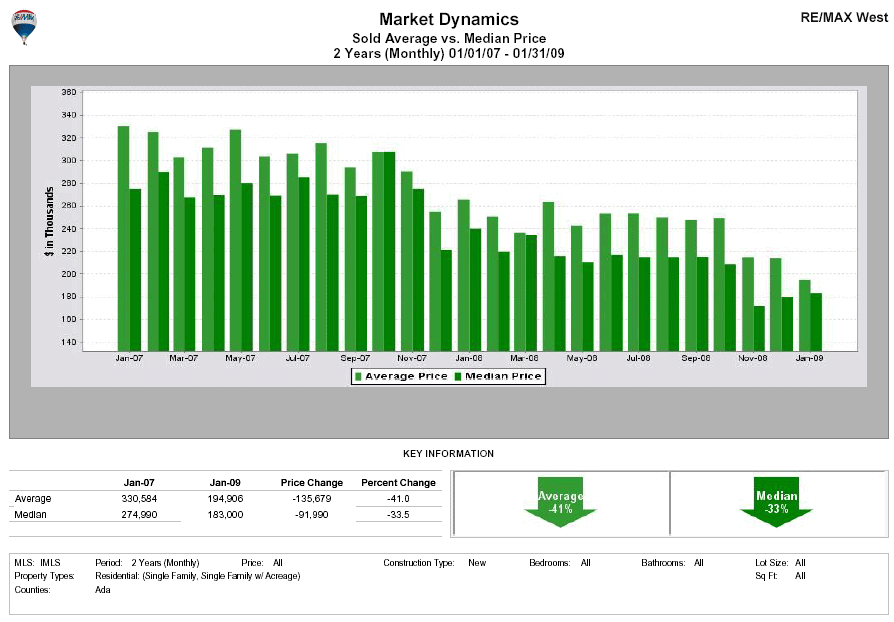The image size is (894, 622).
Task: Select the Market Dynamics title
Action: tap(449, 19)
